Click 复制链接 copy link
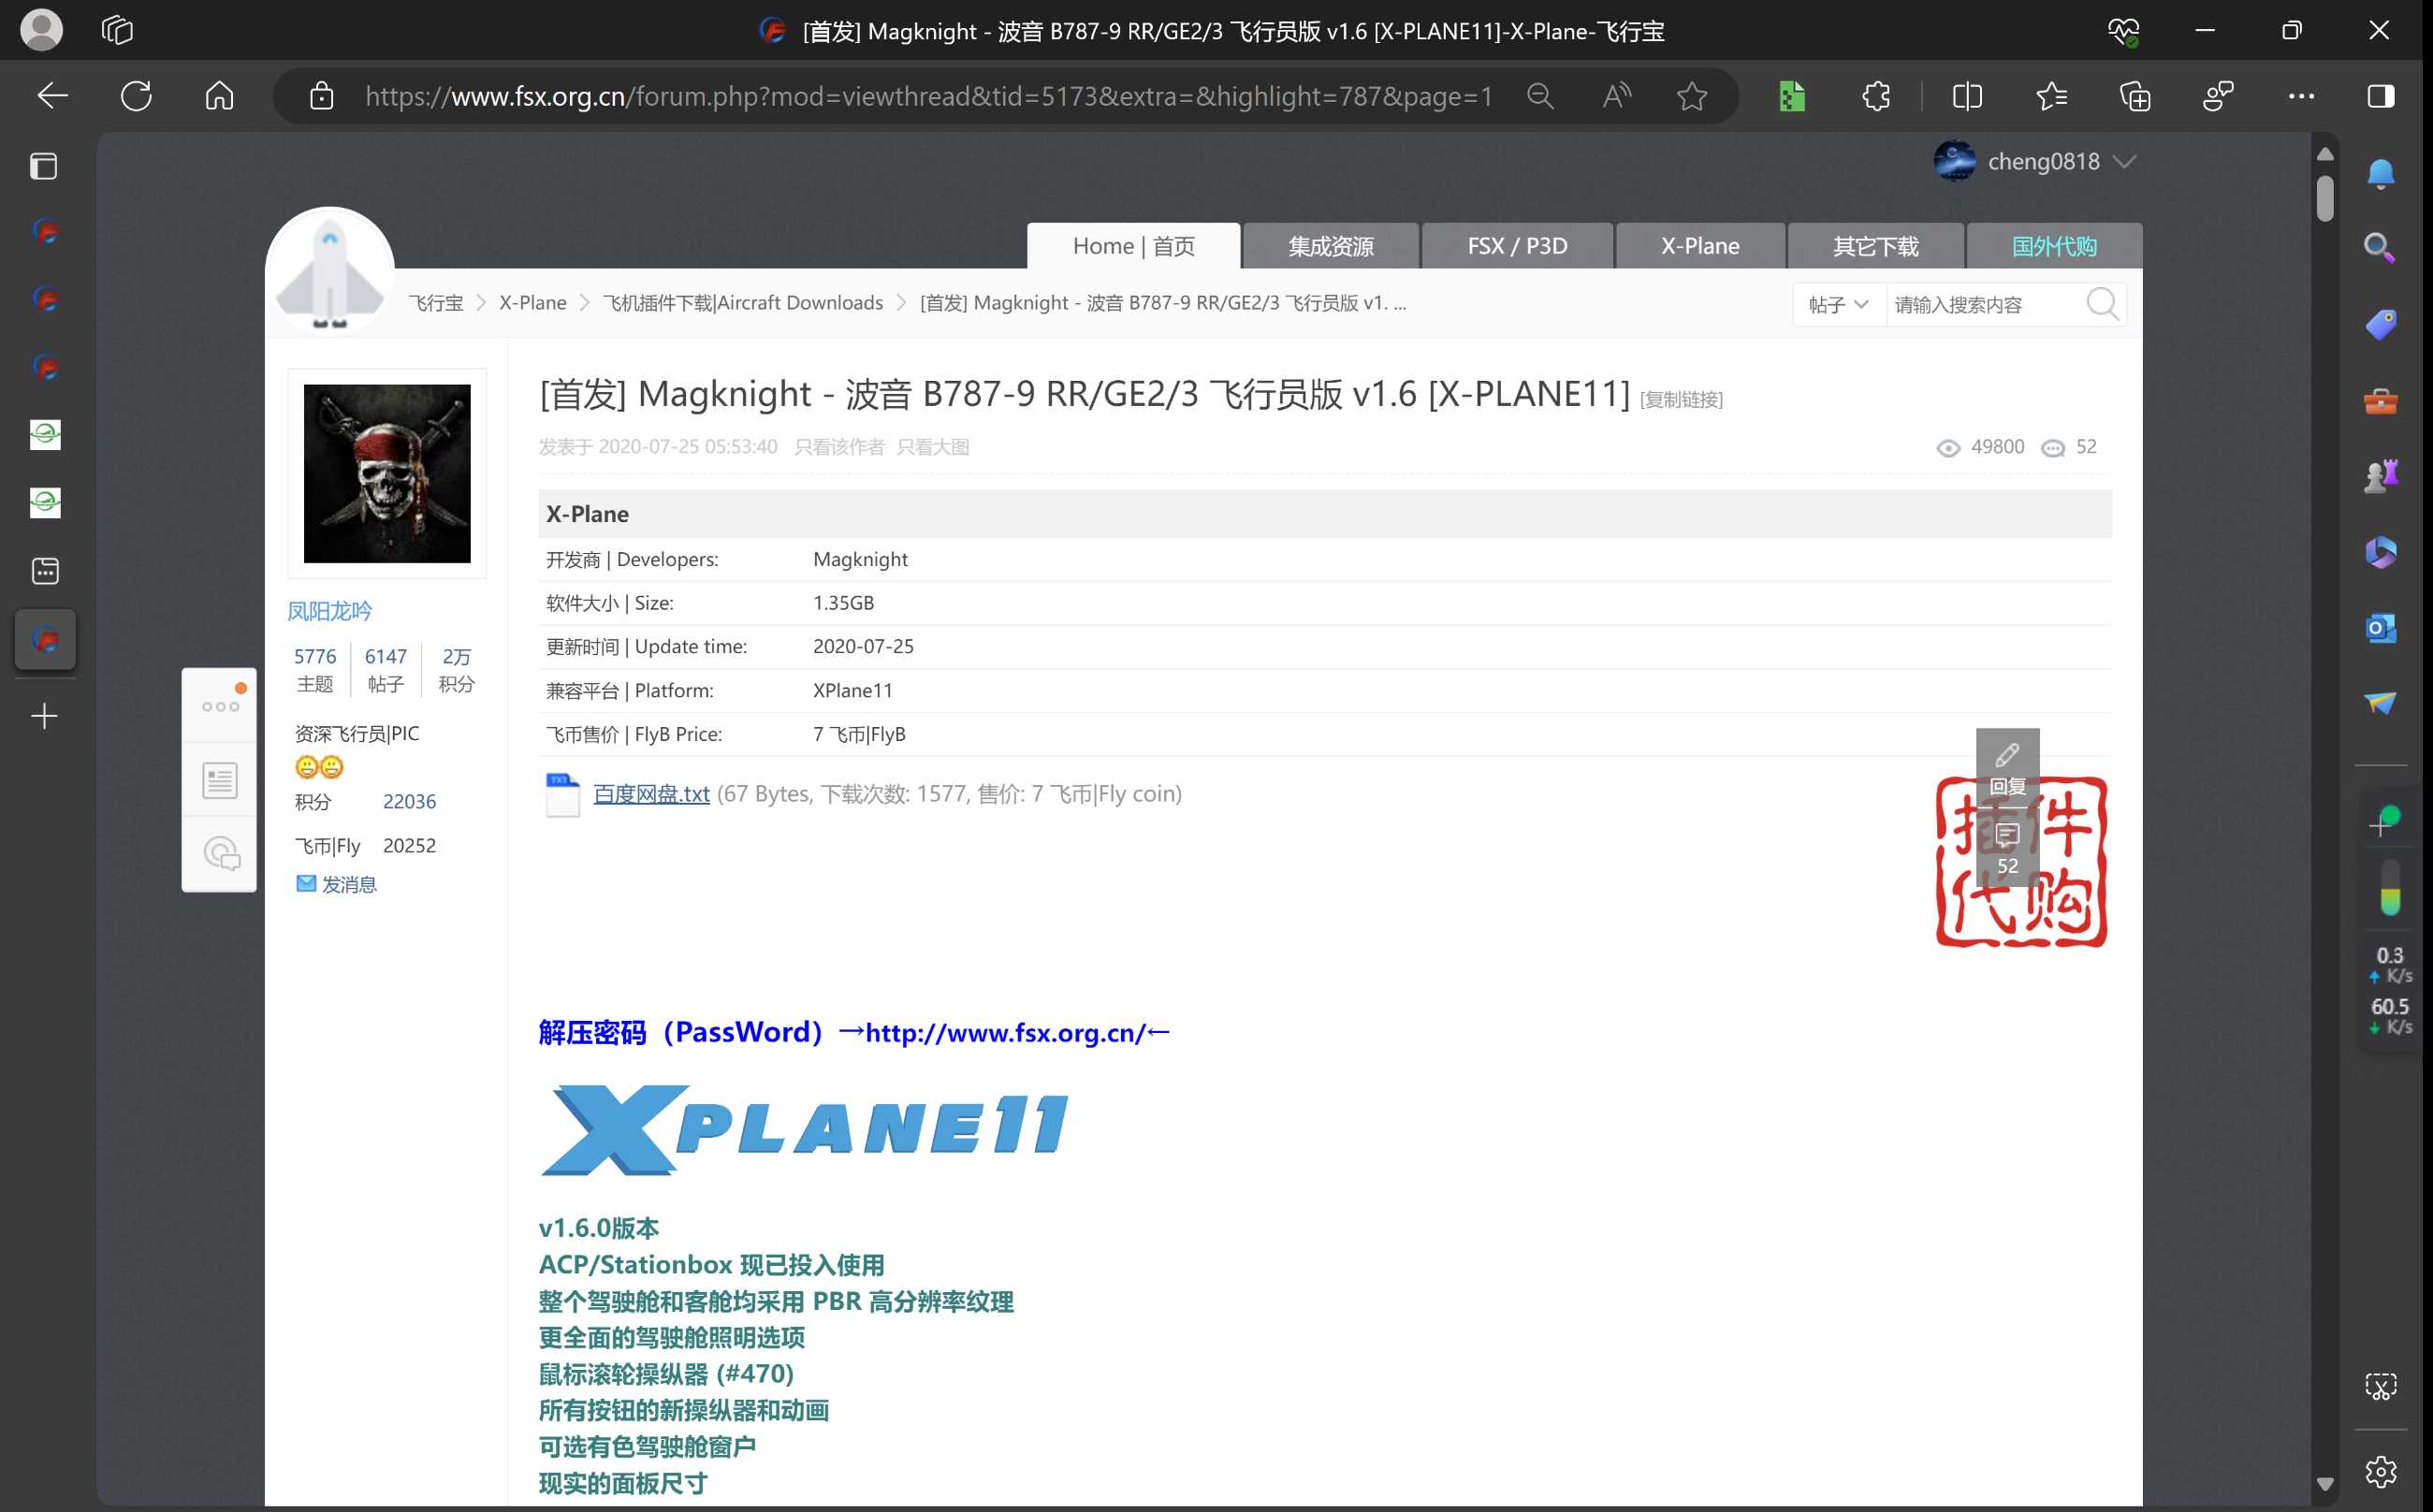This screenshot has height=1512, width=2433. click(1681, 399)
